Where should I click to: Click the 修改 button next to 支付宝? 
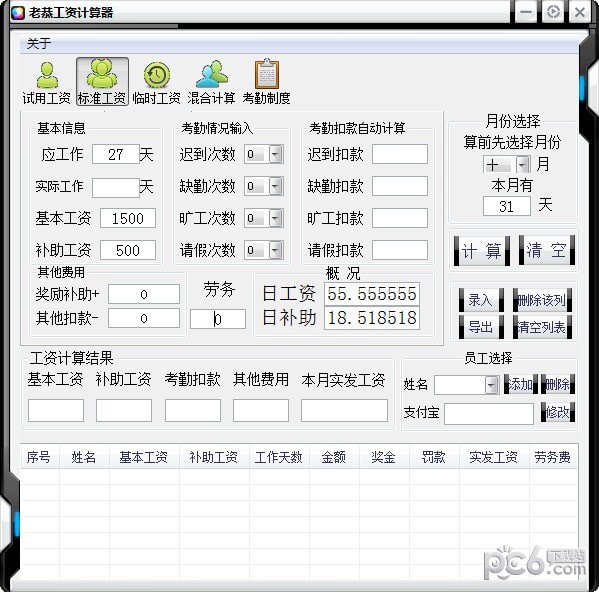click(x=558, y=412)
